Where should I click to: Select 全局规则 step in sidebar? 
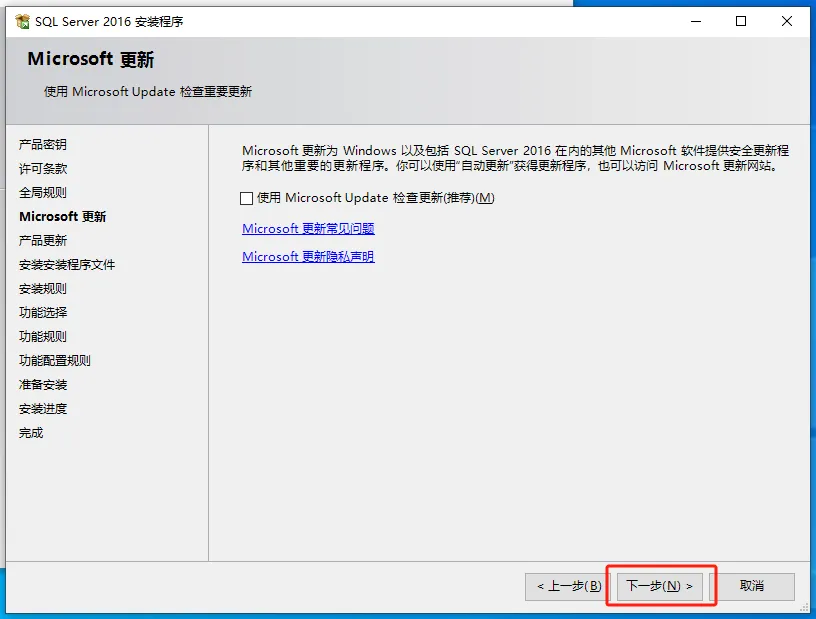click(x=43, y=193)
